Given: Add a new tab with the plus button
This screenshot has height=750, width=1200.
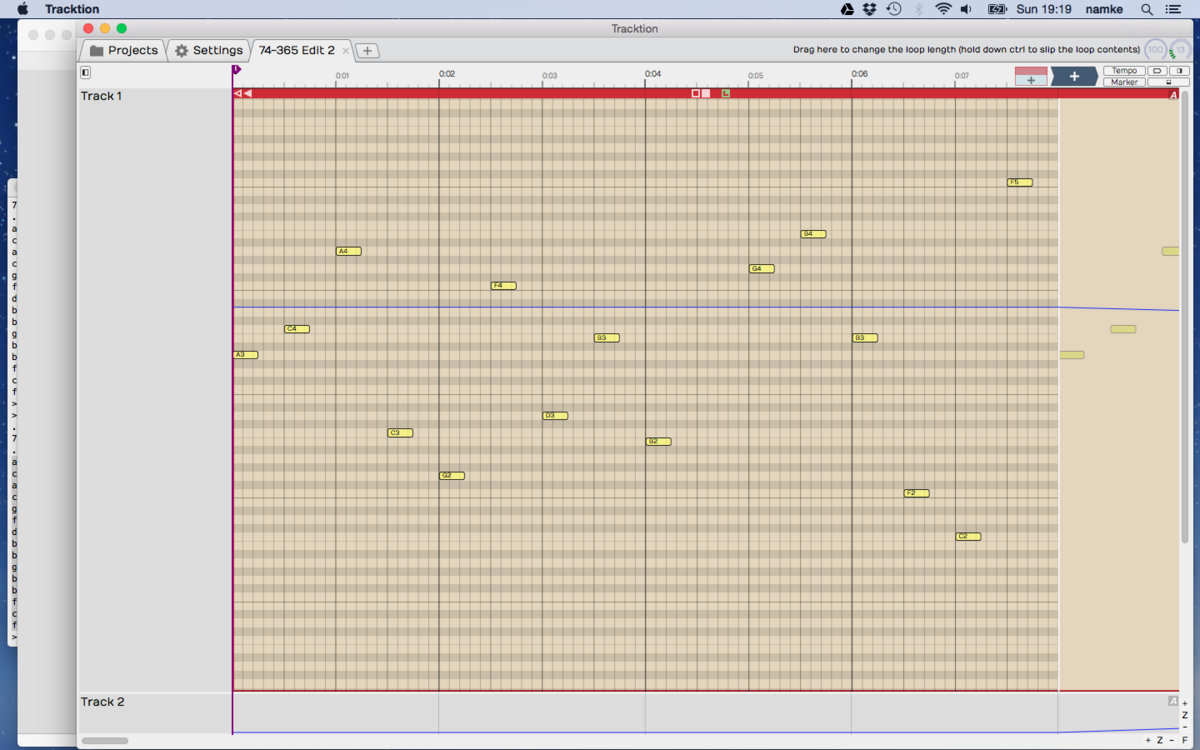Looking at the screenshot, I should [367, 50].
